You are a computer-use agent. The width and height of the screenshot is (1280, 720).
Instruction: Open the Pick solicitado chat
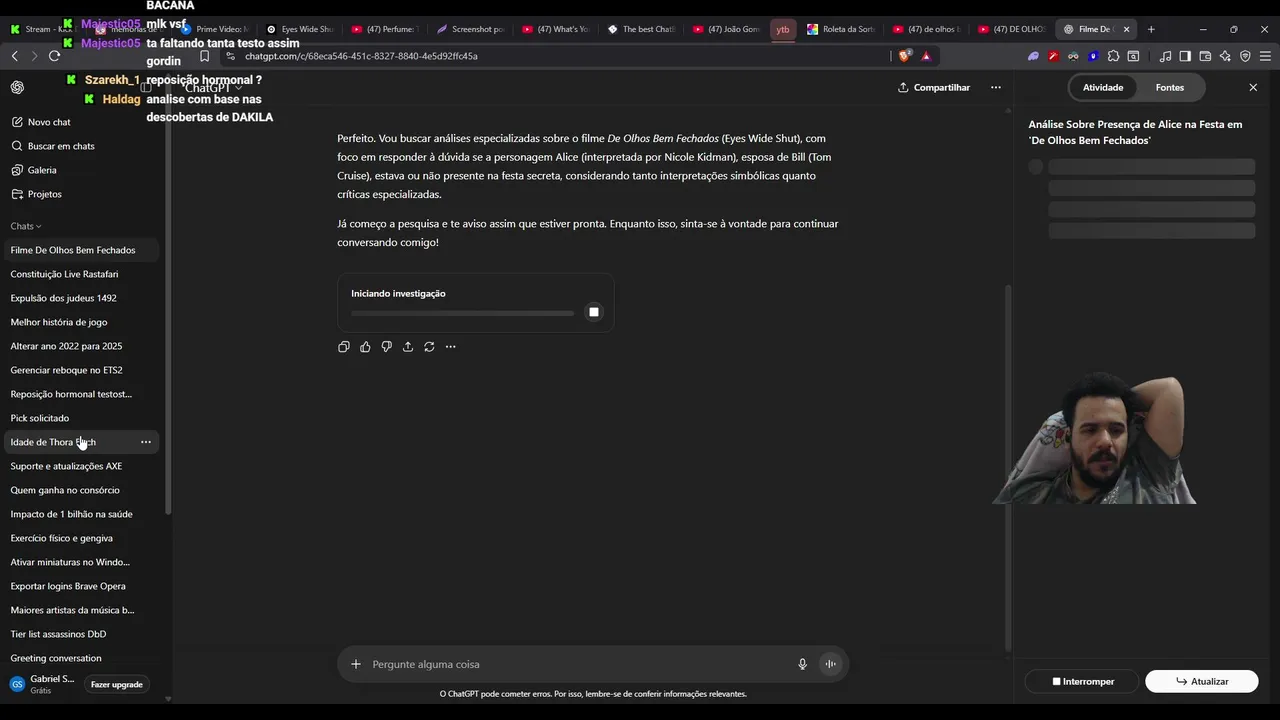coord(80,418)
